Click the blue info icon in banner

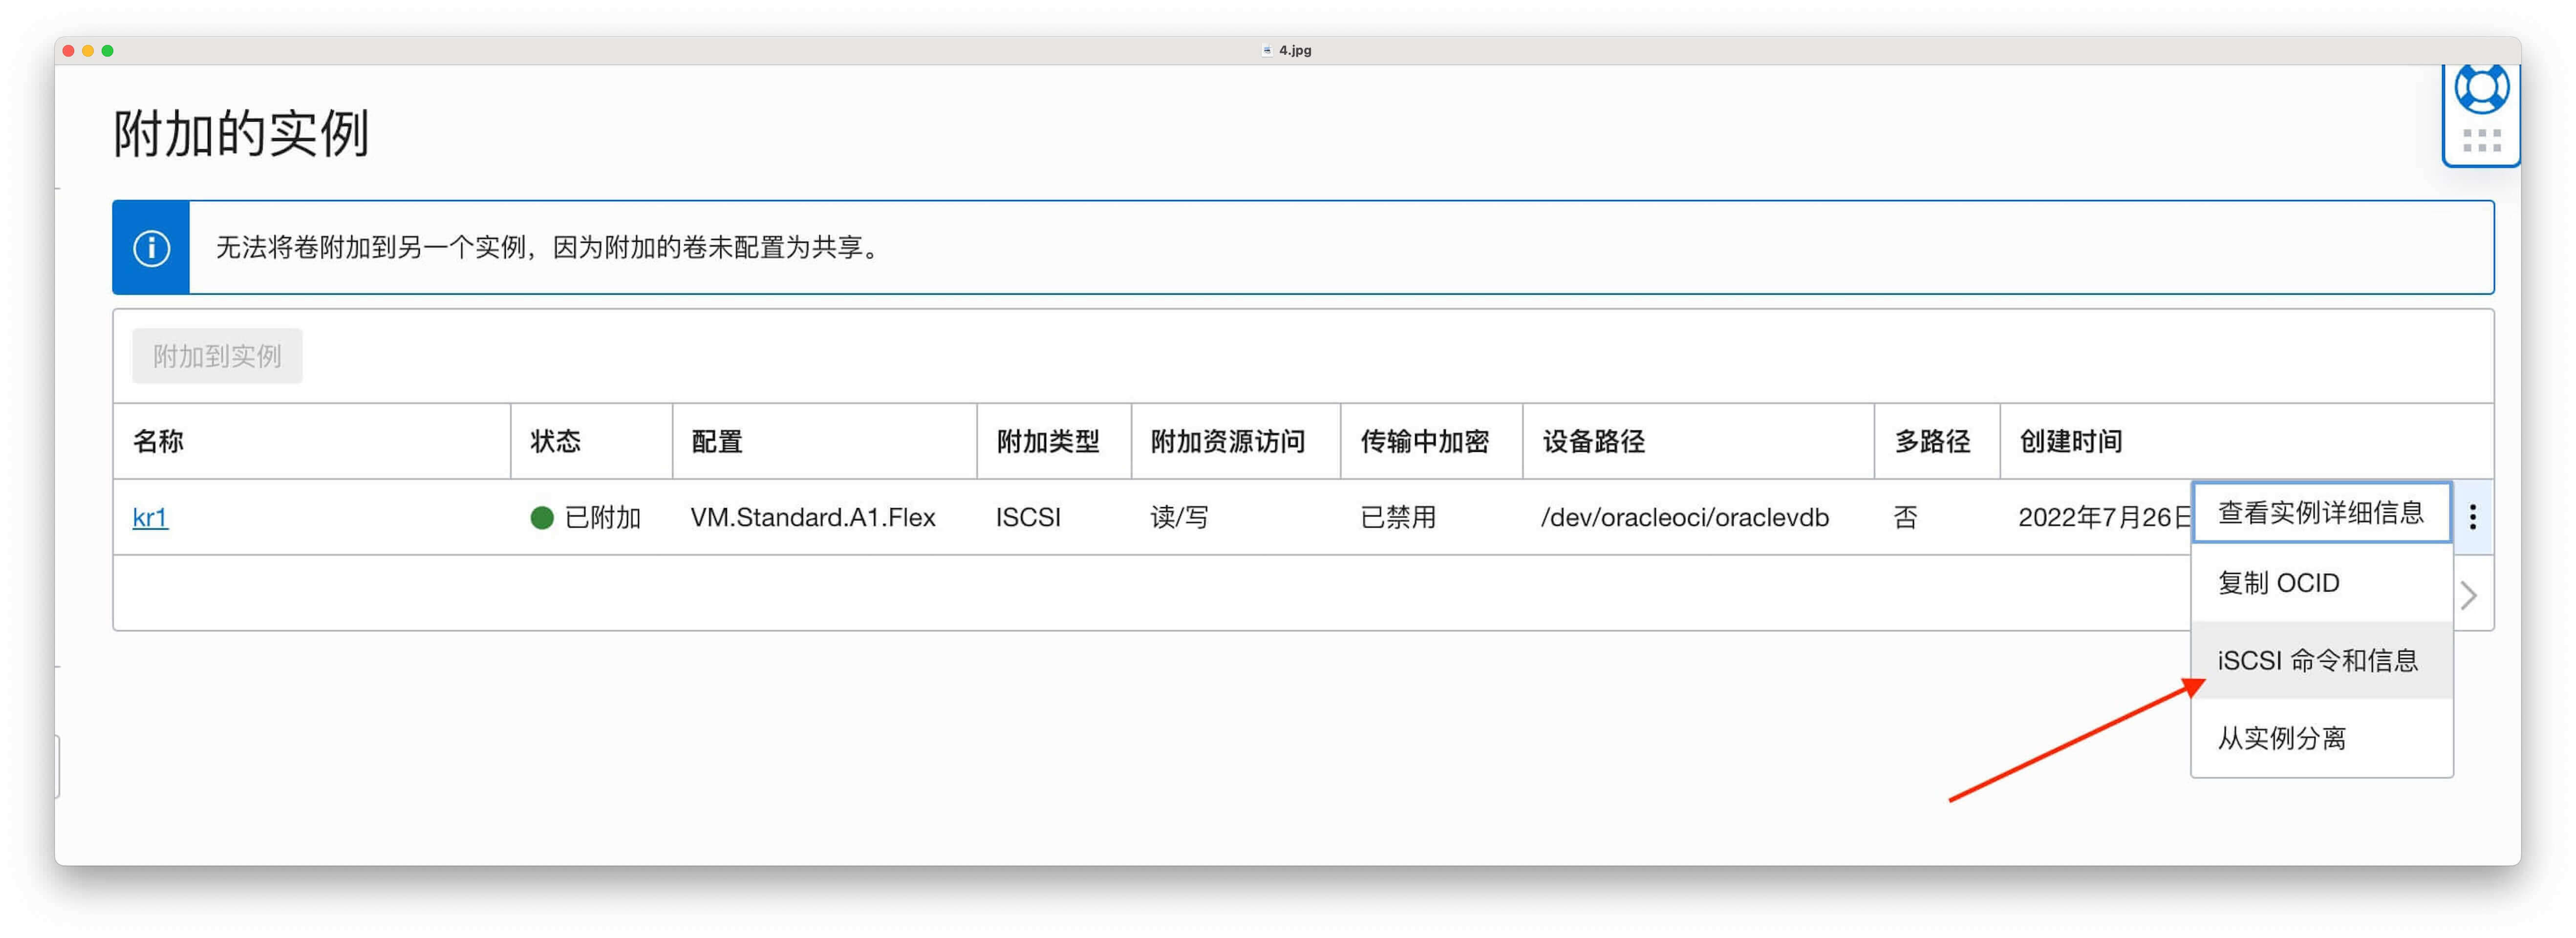coord(151,248)
